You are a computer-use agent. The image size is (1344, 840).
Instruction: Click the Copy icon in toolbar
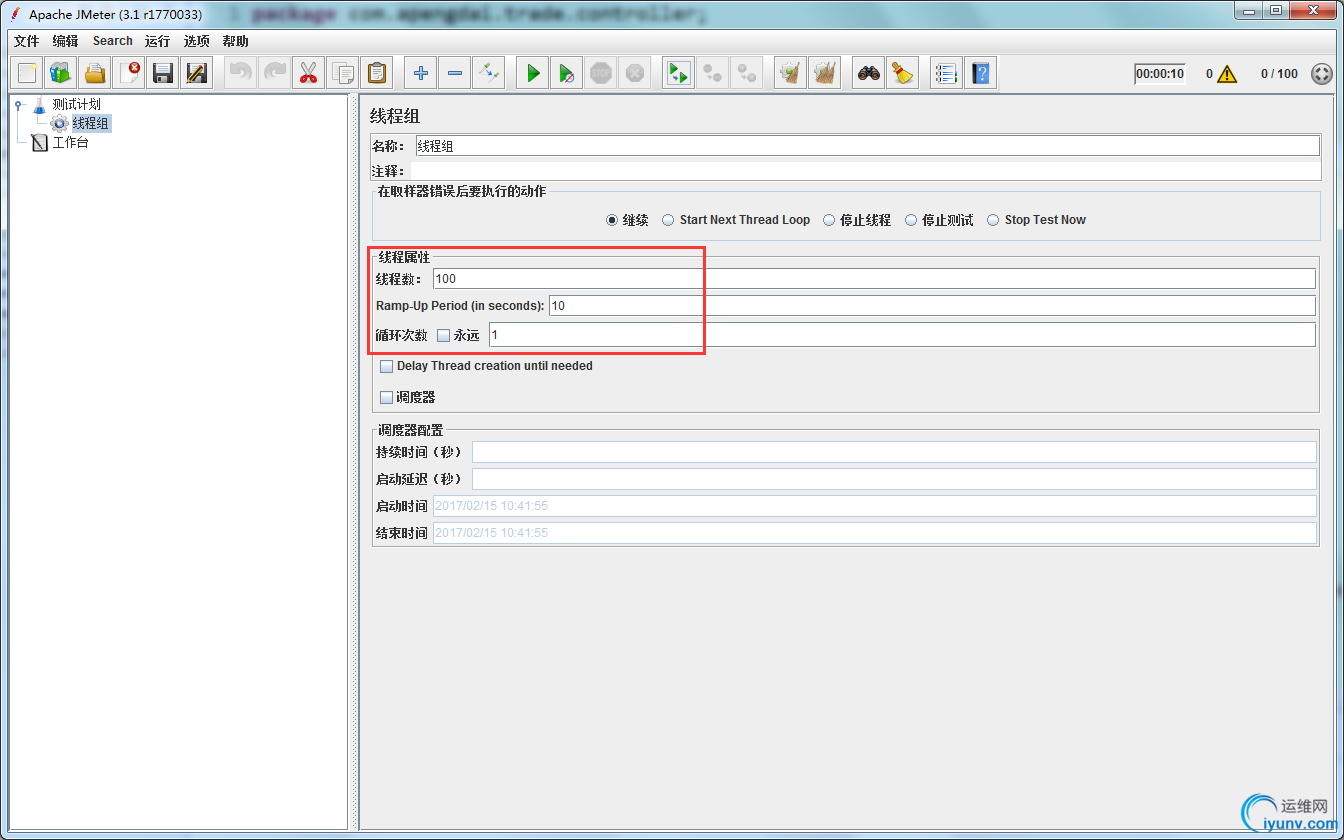click(343, 73)
